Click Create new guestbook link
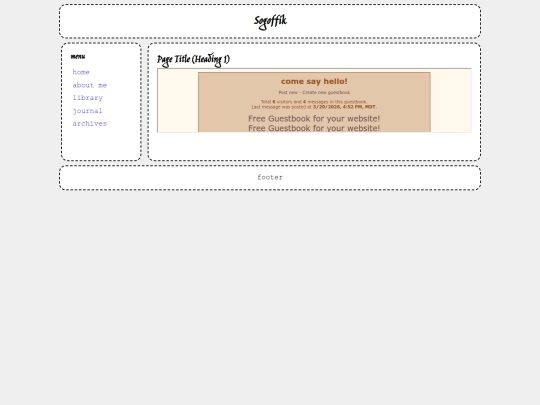The image size is (540, 405). (x=326, y=92)
